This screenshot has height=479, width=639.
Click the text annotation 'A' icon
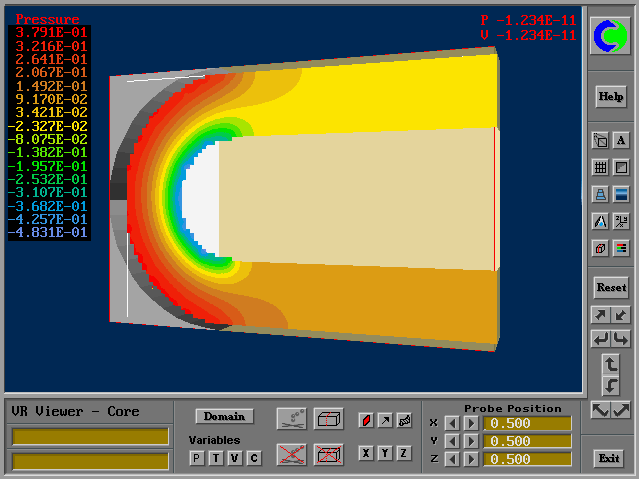621,141
